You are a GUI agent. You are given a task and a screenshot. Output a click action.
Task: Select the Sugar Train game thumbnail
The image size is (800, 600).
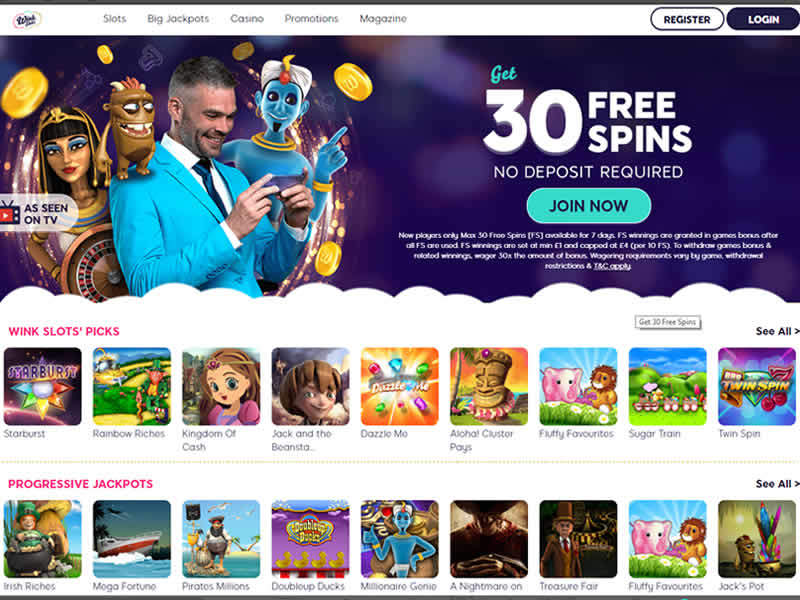click(x=667, y=386)
